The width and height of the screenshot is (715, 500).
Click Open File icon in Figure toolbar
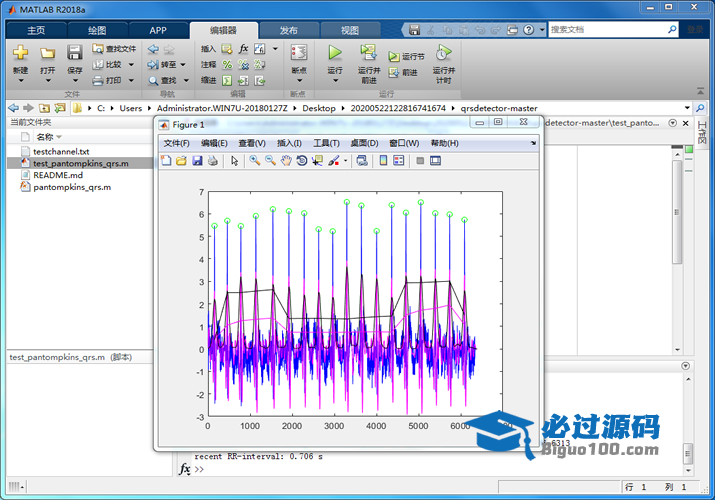(x=181, y=160)
